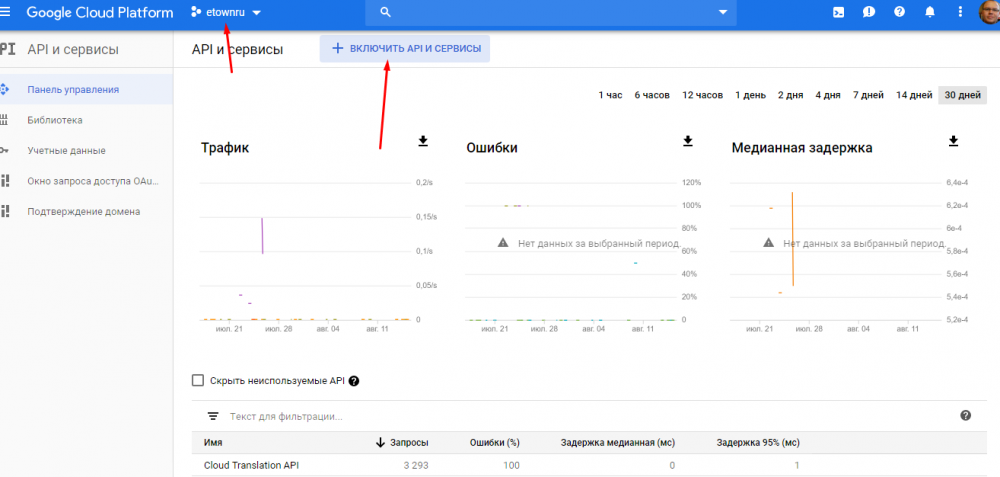Open Подтверждение домена in sidebar

[x=84, y=212]
